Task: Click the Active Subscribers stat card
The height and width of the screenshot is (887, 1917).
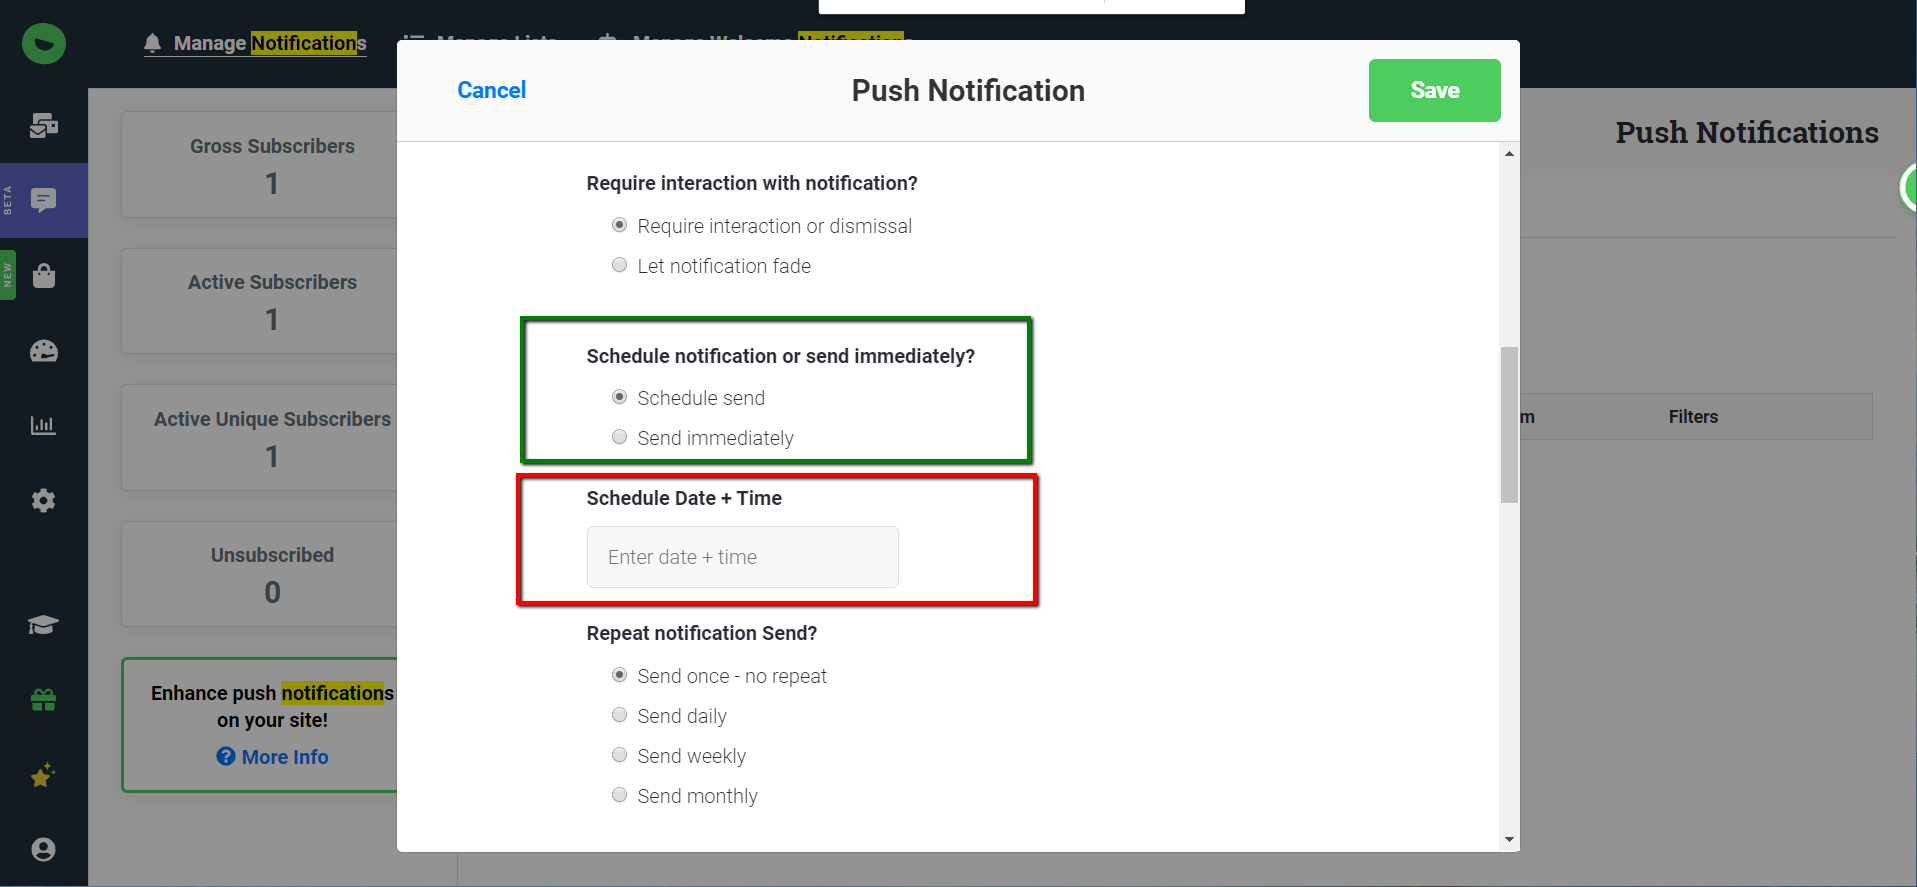Action: [260, 301]
